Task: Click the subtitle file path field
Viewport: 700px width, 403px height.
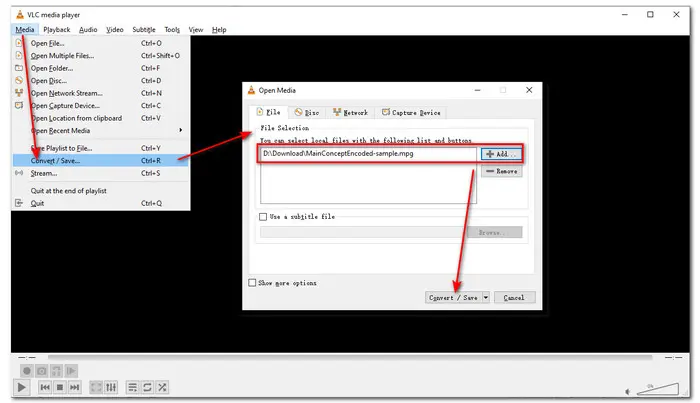Action: [363, 233]
